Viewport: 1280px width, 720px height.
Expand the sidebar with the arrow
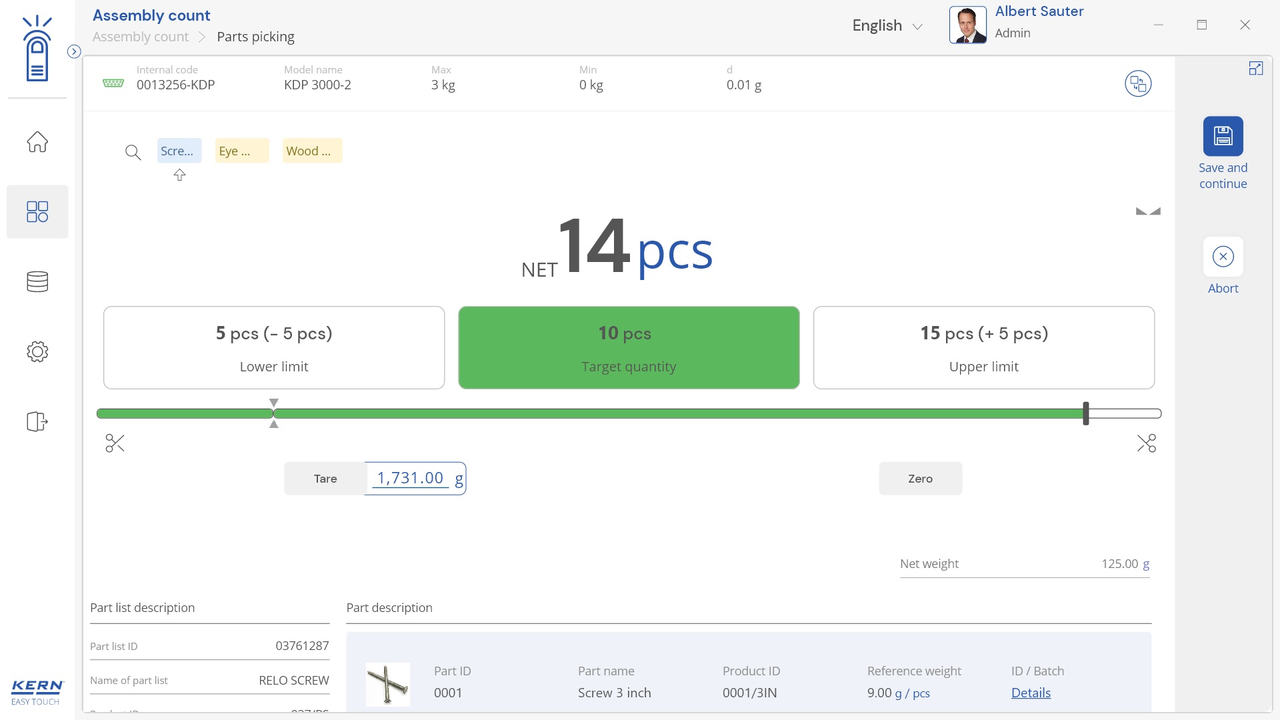coord(74,52)
